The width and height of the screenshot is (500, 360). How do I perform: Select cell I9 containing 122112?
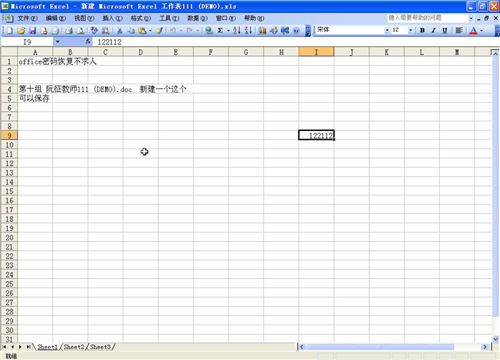(316, 135)
